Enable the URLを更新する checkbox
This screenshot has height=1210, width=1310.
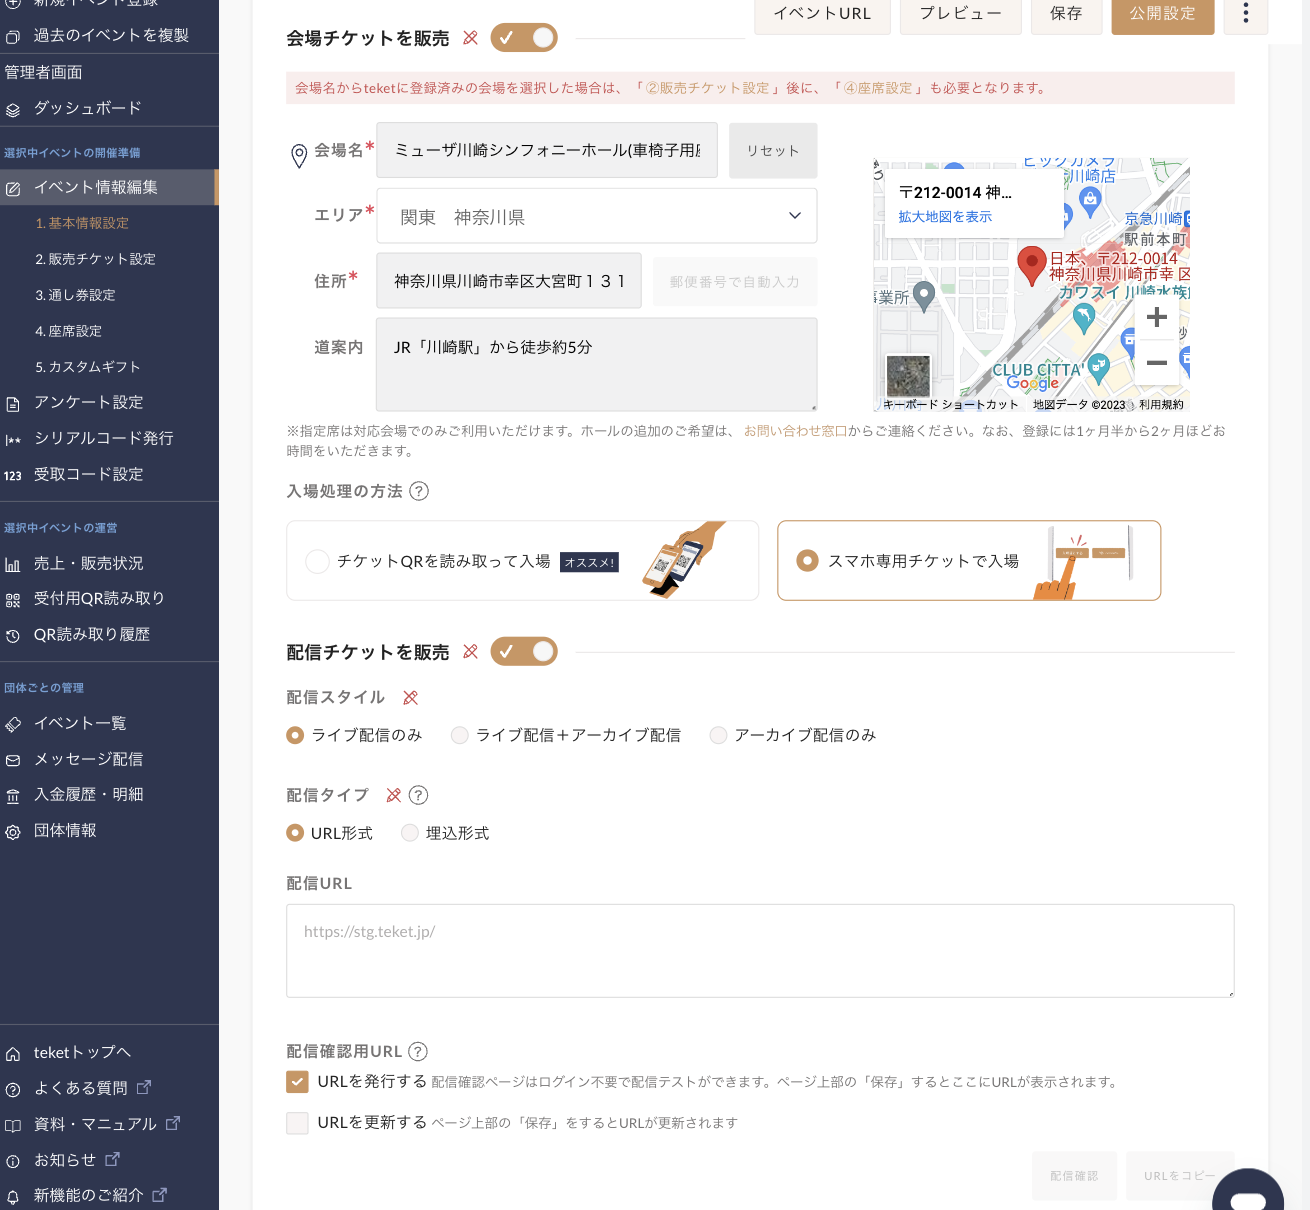(x=297, y=1123)
